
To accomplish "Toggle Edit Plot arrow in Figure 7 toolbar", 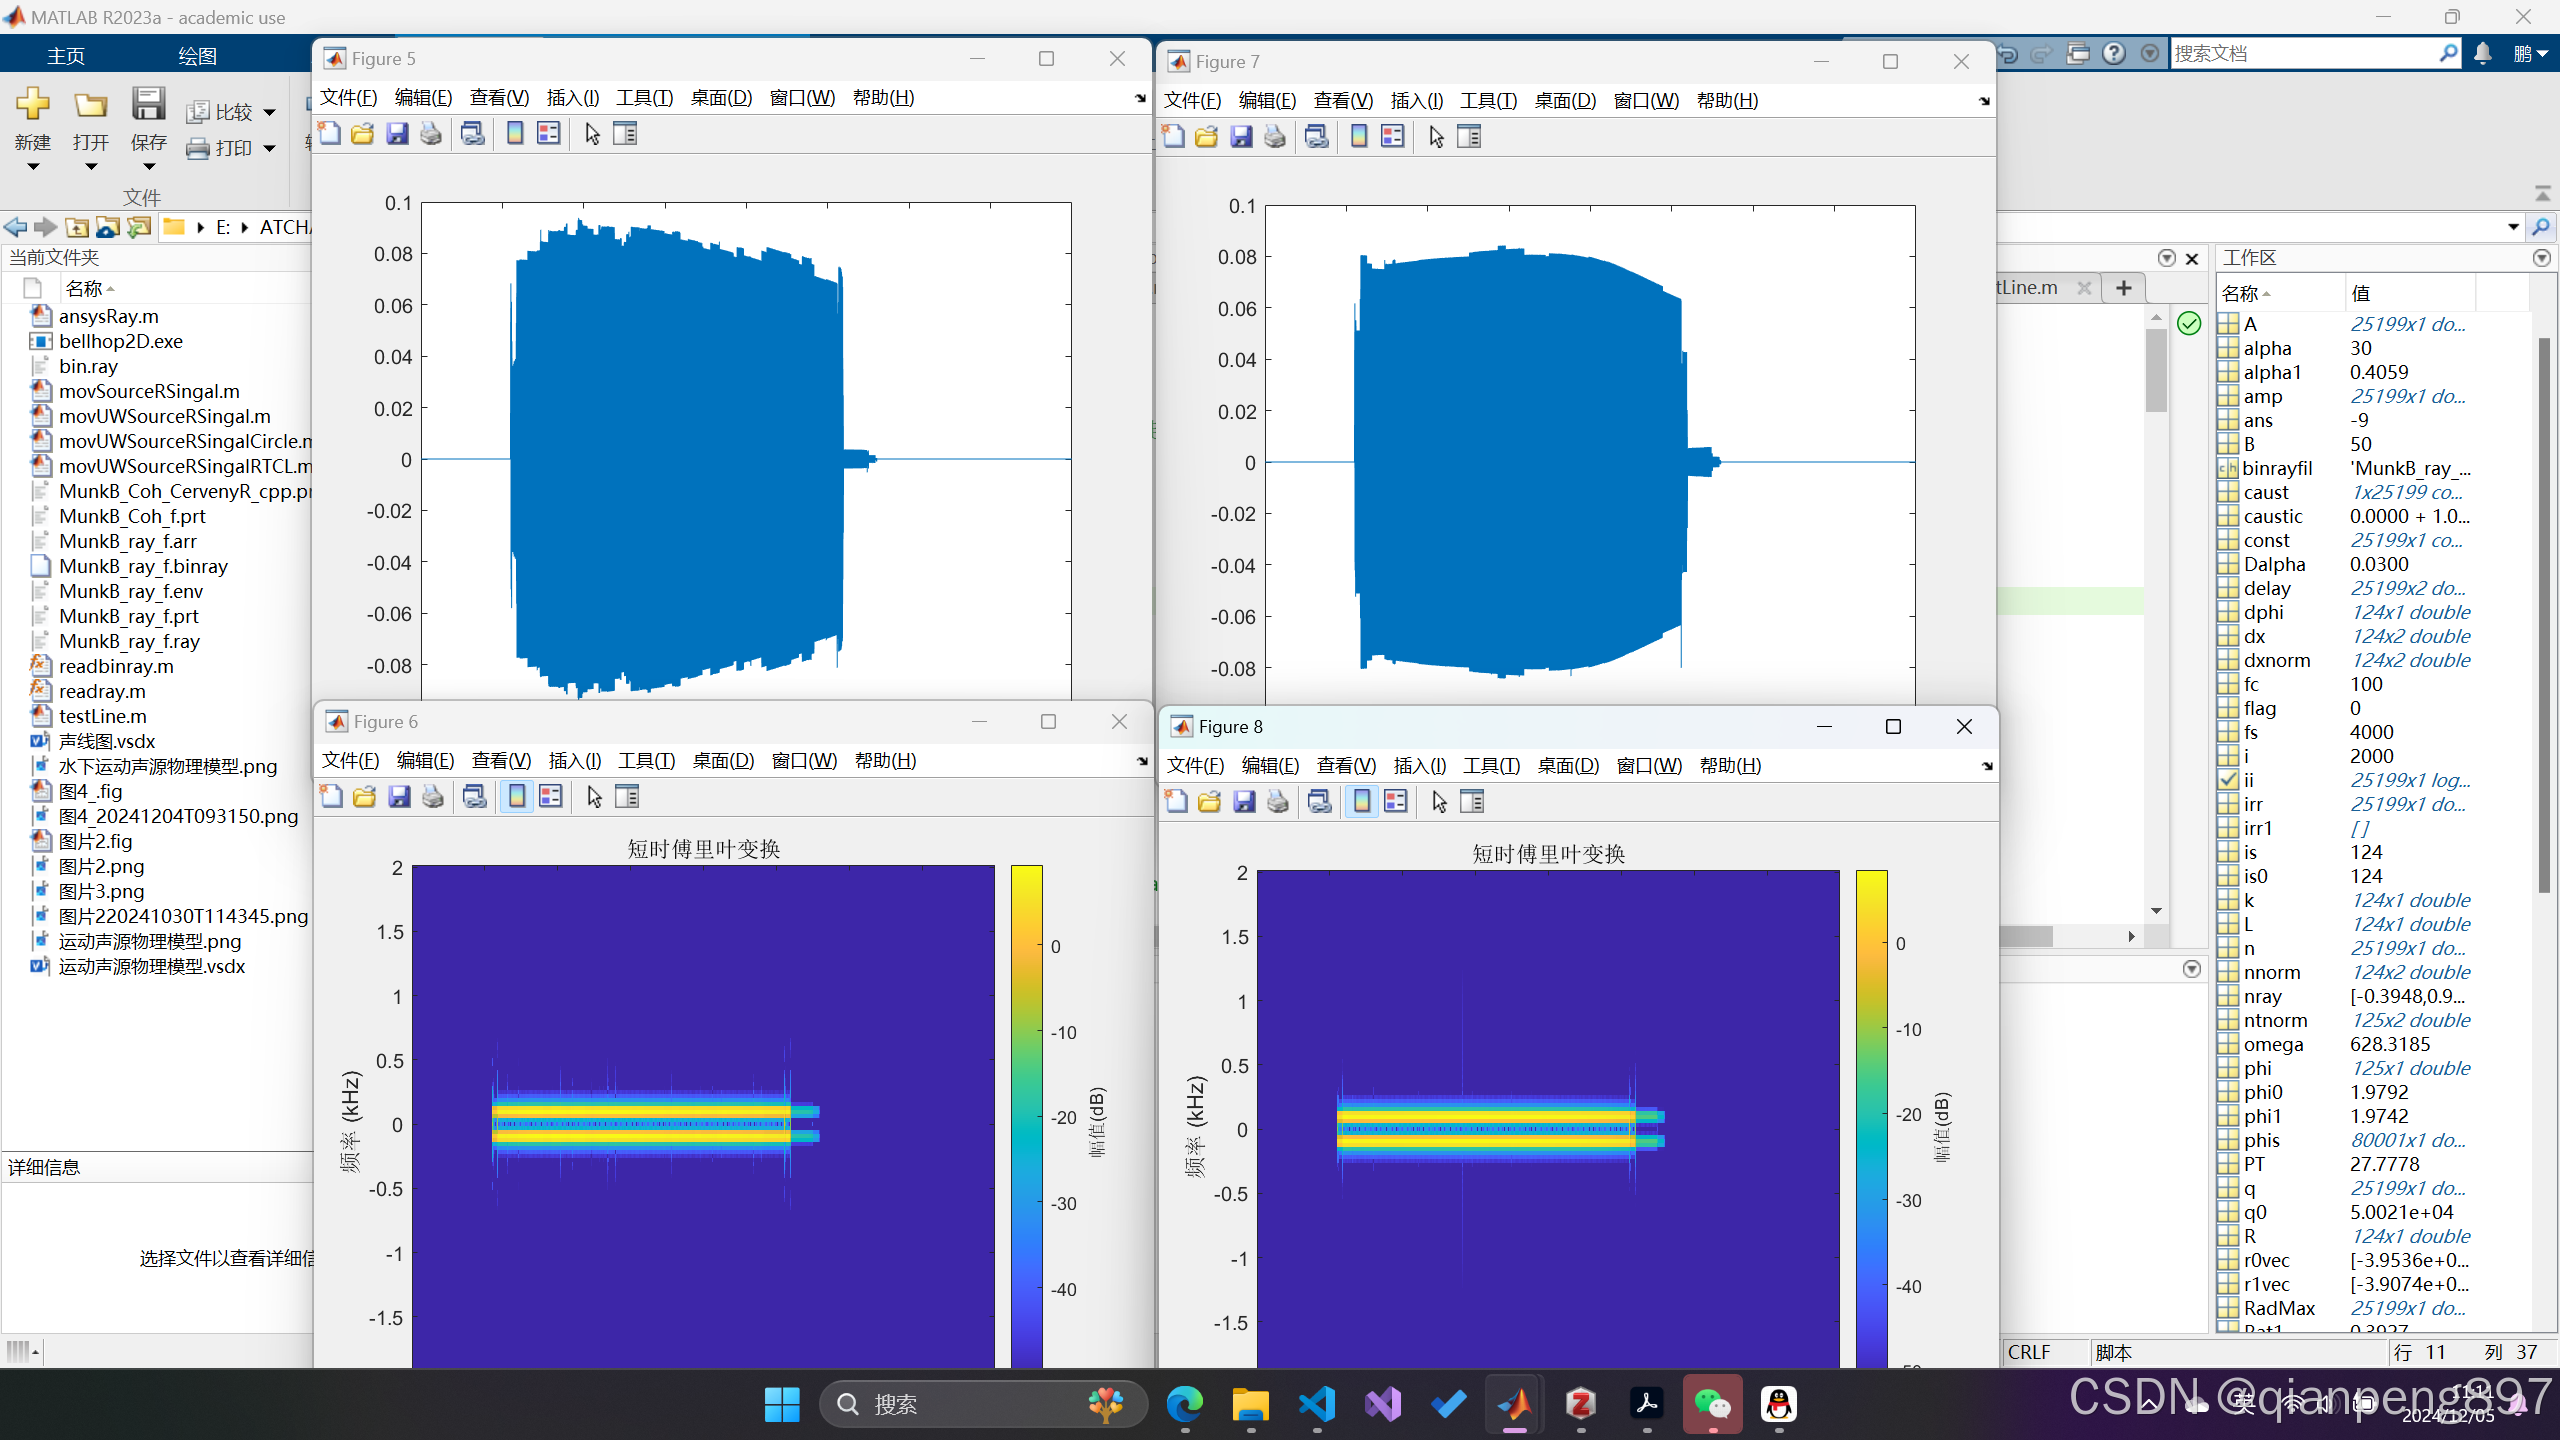I will [1436, 137].
